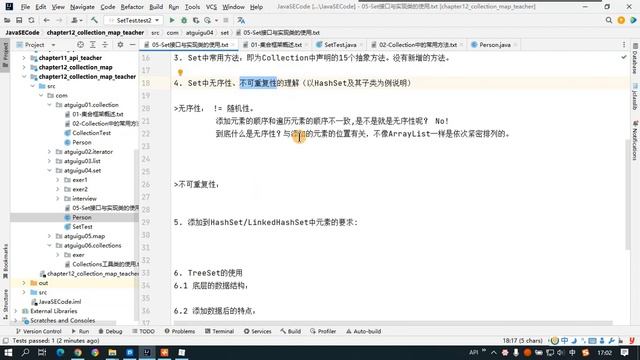Viewport: 640px width, 360px height.
Task: Select SetTest class in project tree
Action: click(82, 227)
